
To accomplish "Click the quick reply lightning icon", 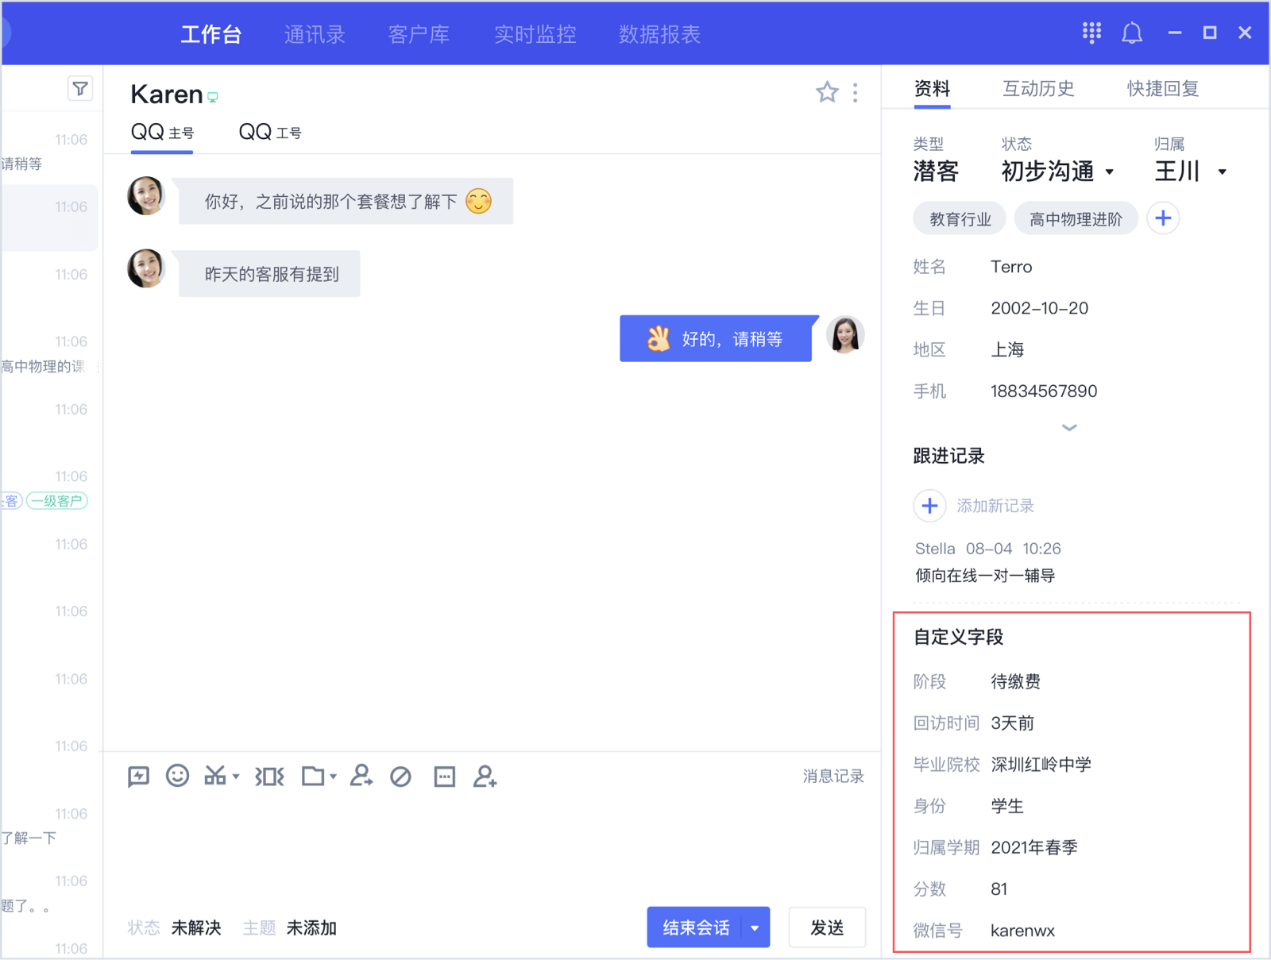I will tap(139, 776).
